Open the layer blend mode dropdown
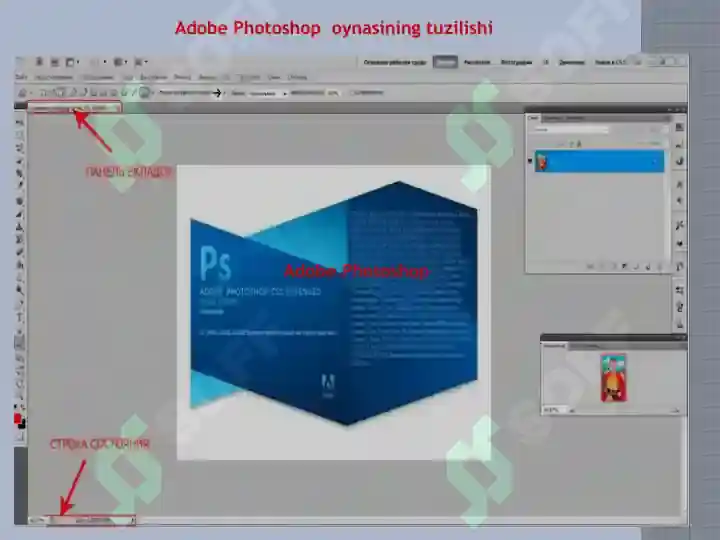This screenshot has height=540, width=720. click(x=571, y=130)
